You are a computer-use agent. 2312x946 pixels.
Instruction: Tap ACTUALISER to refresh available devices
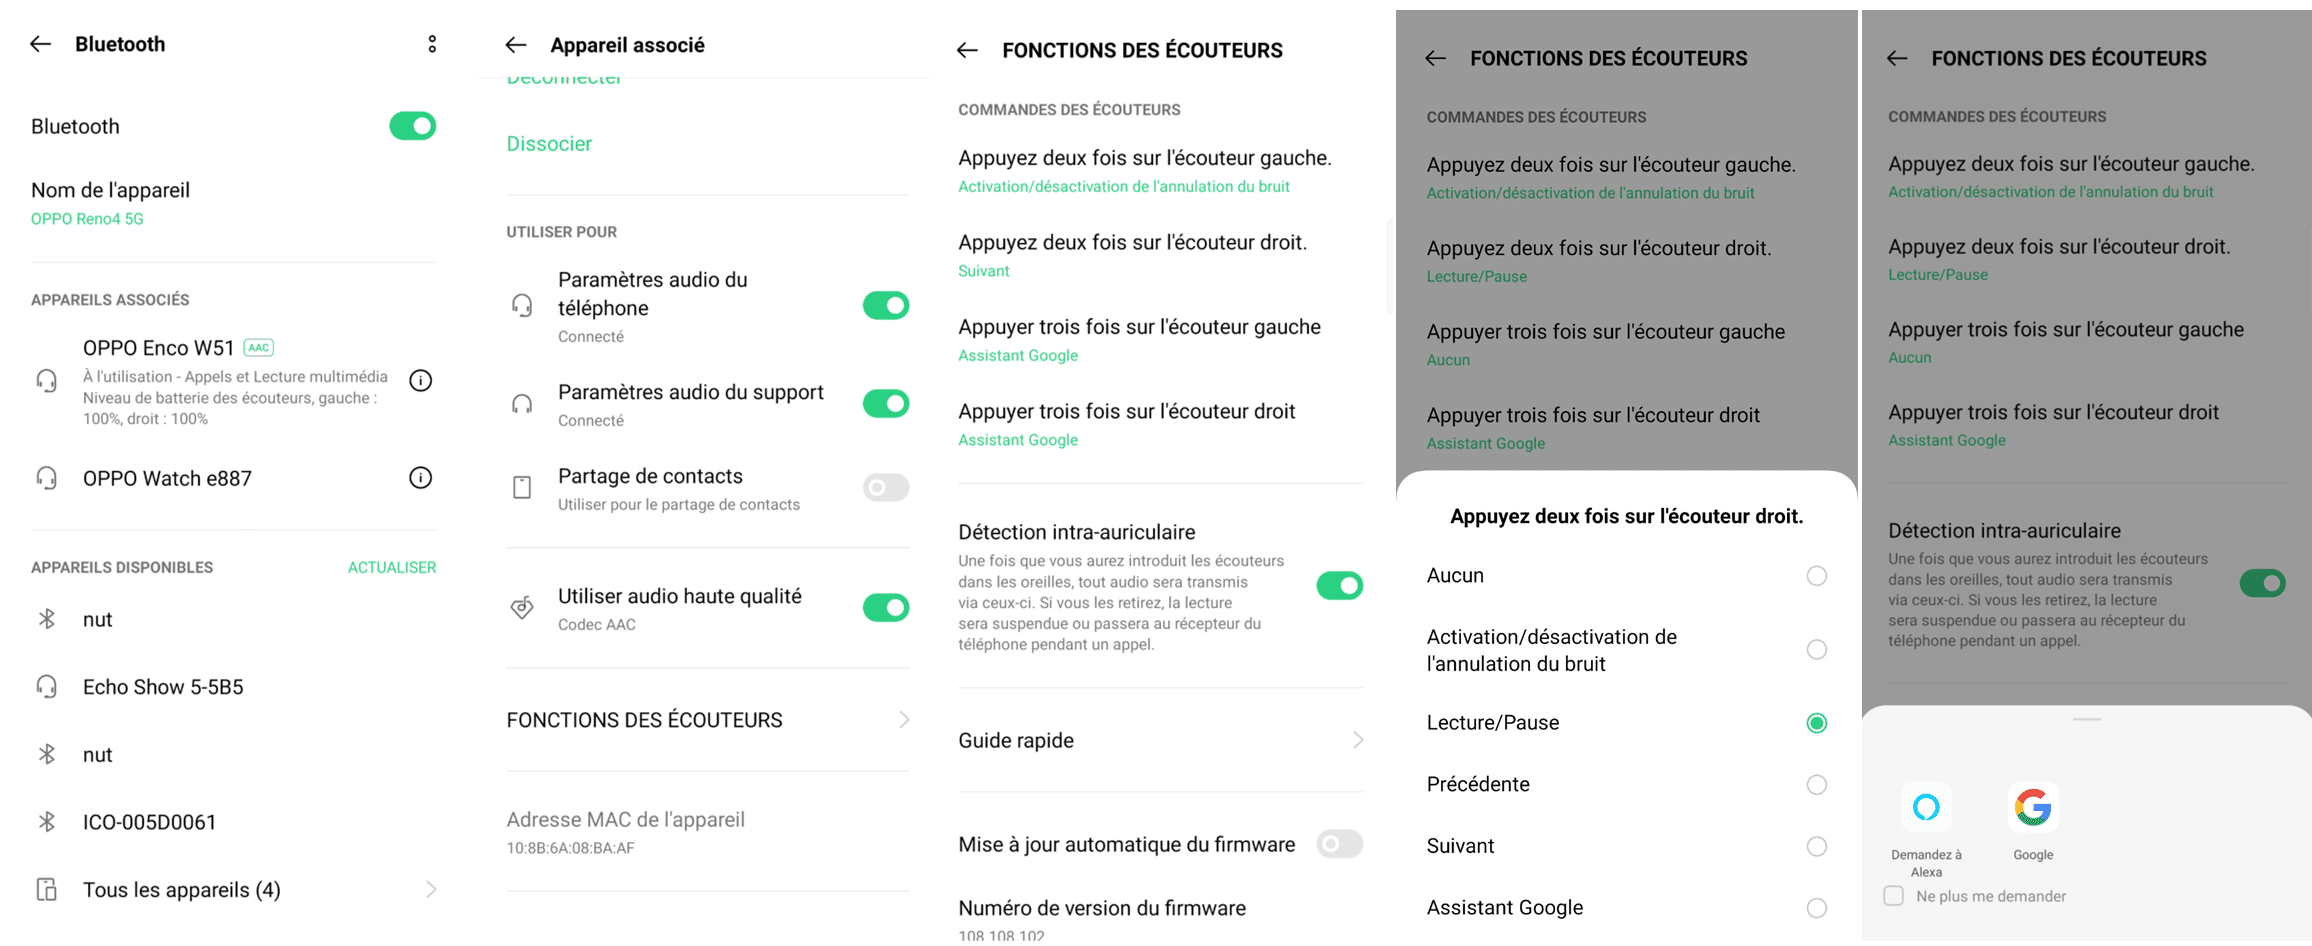(x=392, y=568)
